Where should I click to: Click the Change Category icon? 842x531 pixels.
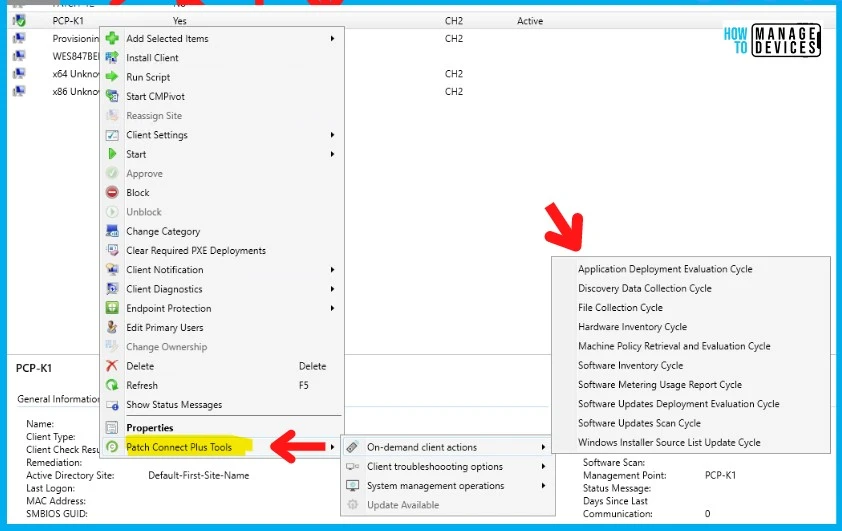[x=112, y=231]
